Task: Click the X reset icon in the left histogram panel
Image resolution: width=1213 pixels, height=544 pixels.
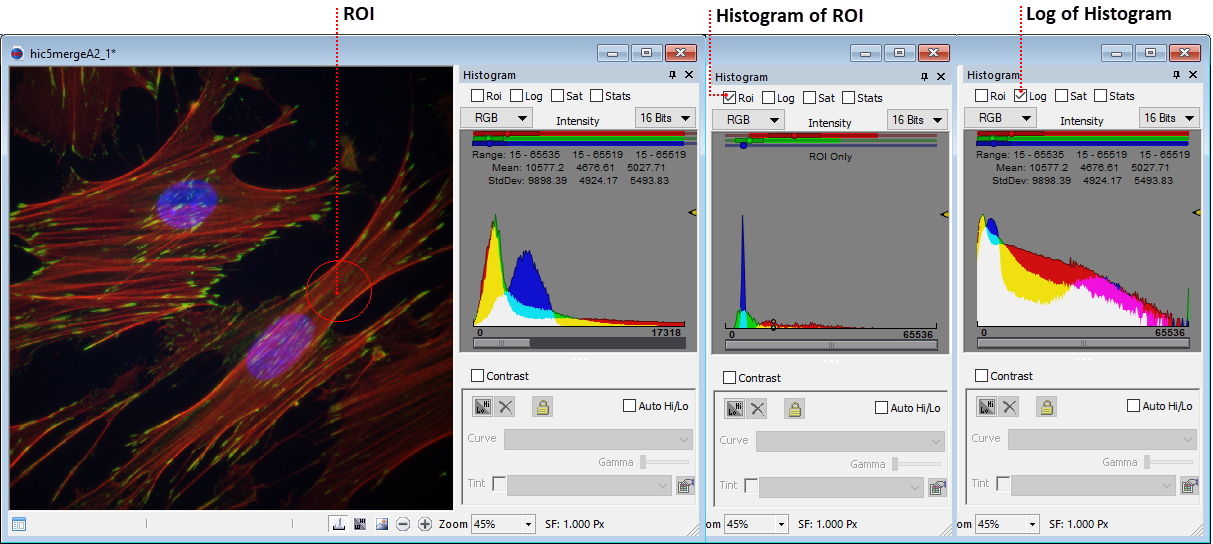Action: [506, 407]
